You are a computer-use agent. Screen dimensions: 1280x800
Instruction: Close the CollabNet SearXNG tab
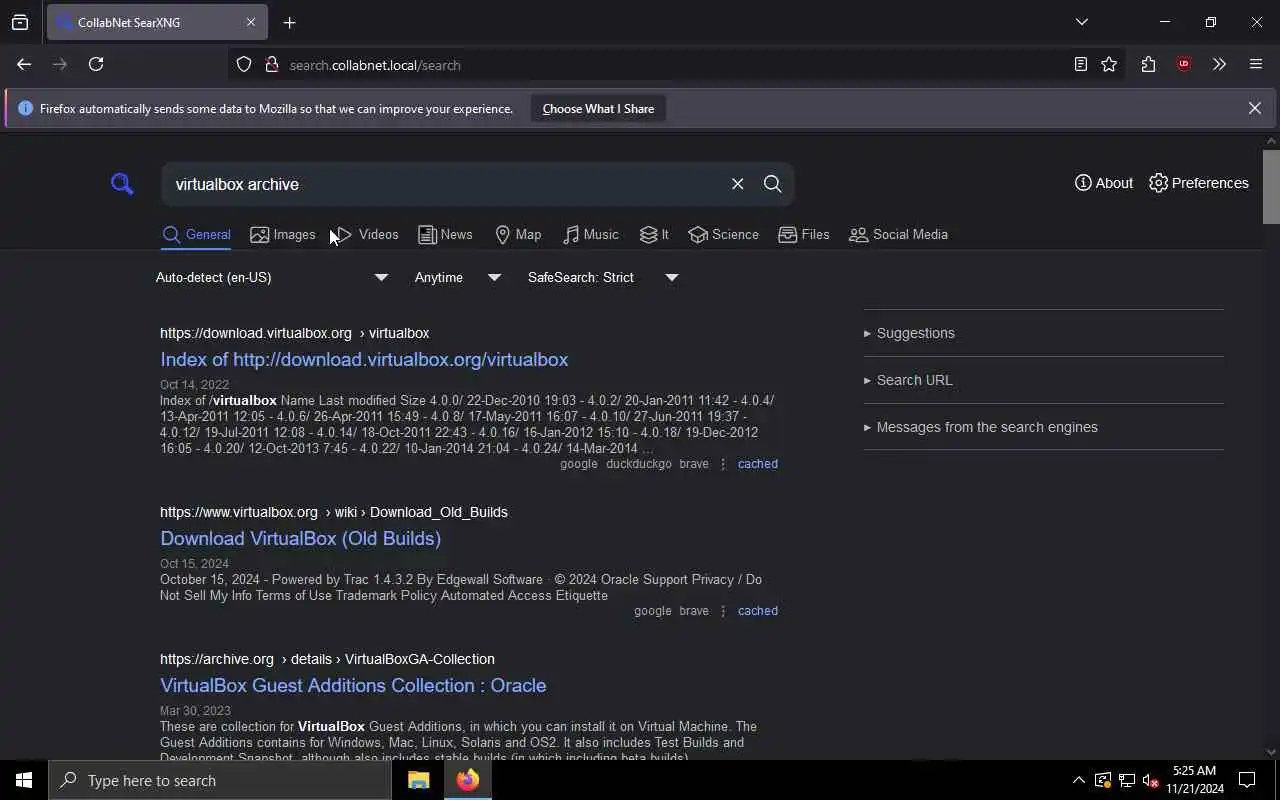(251, 22)
